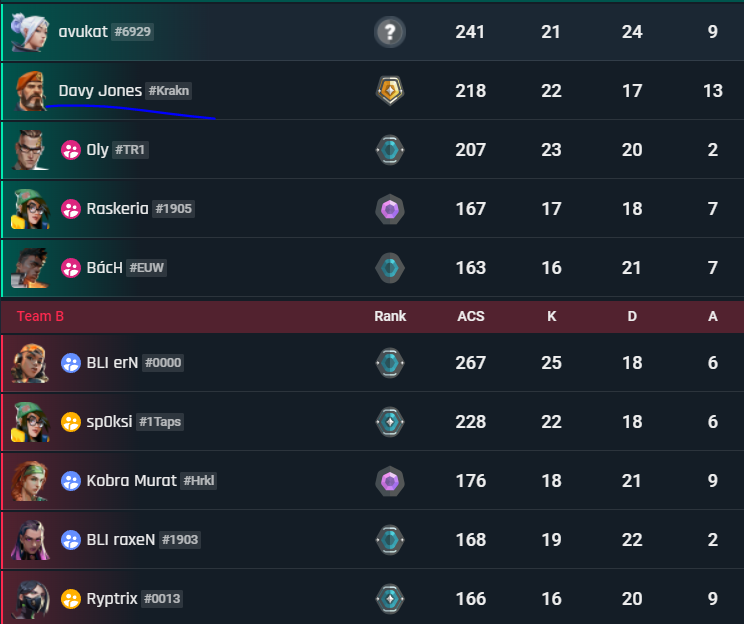Click the K kills column header

pyautogui.click(x=551, y=316)
